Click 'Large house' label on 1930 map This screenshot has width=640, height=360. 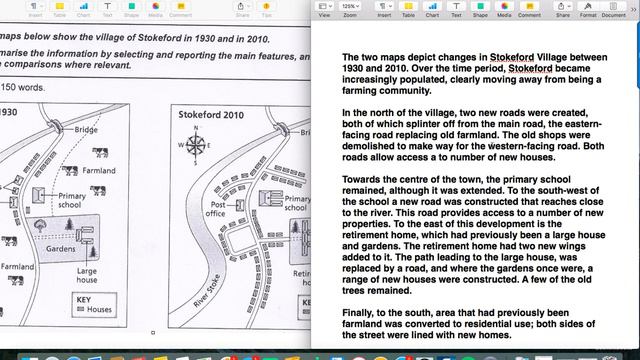coord(87,276)
